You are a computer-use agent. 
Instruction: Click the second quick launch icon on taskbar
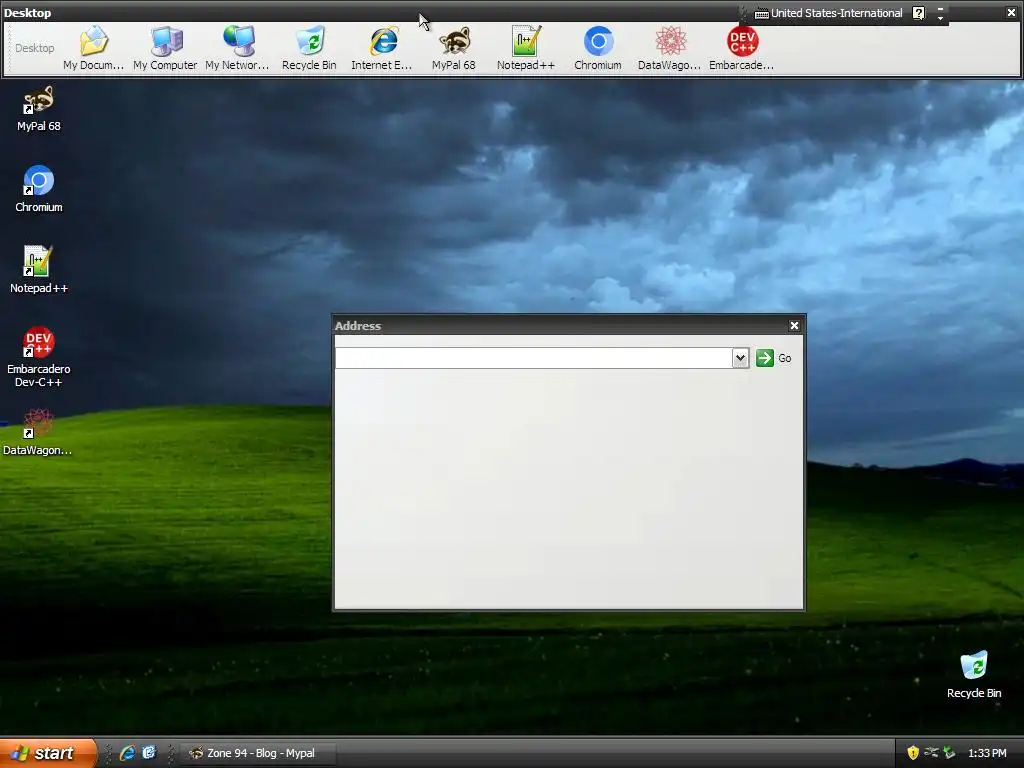click(150, 753)
